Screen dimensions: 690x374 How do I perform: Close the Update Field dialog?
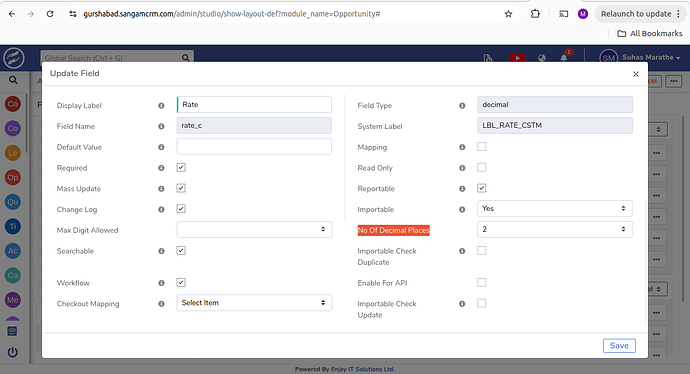(635, 74)
